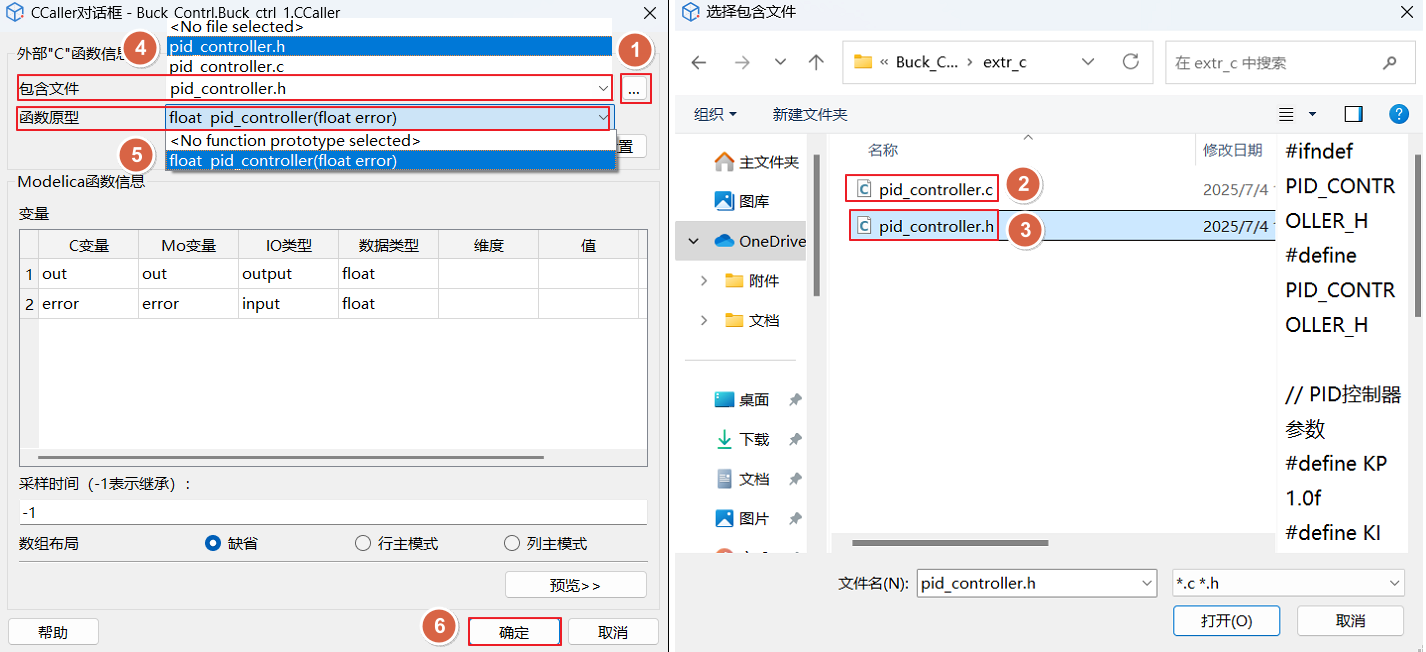Open 主文件夹 home location
Viewport: 1426px width, 652px height.
click(756, 161)
